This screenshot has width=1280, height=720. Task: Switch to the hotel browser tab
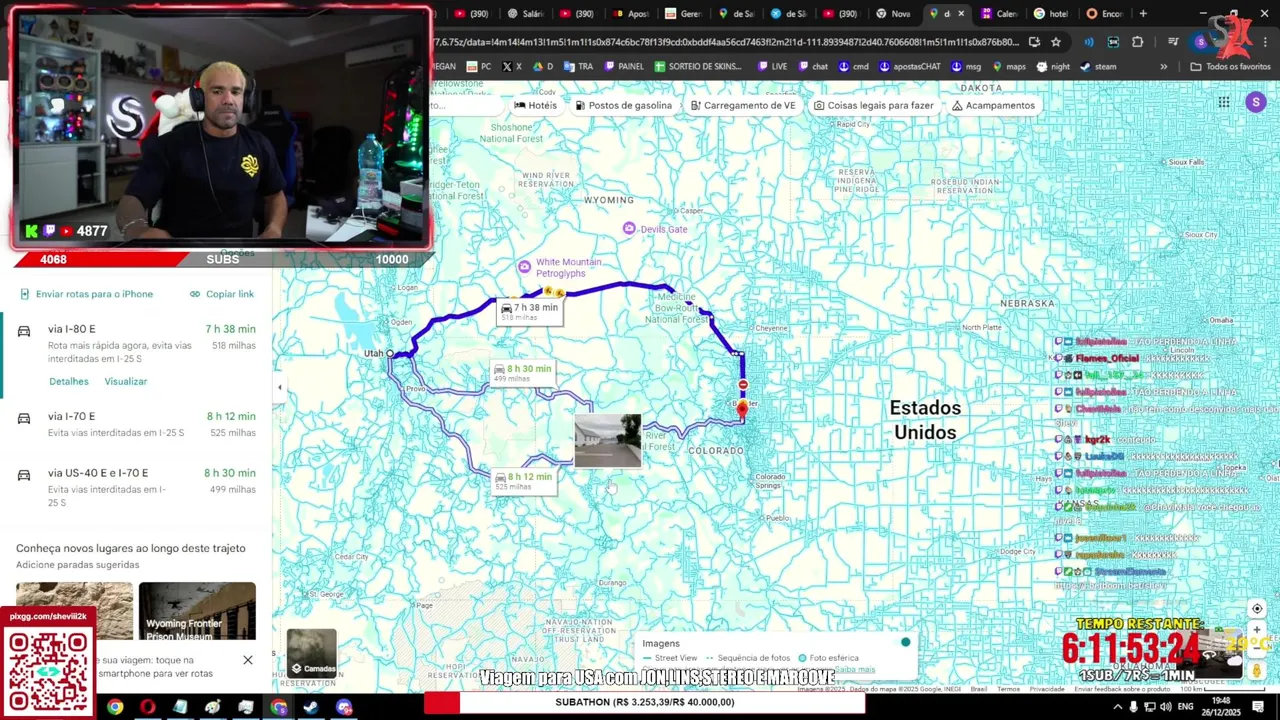coord(1051,14)
